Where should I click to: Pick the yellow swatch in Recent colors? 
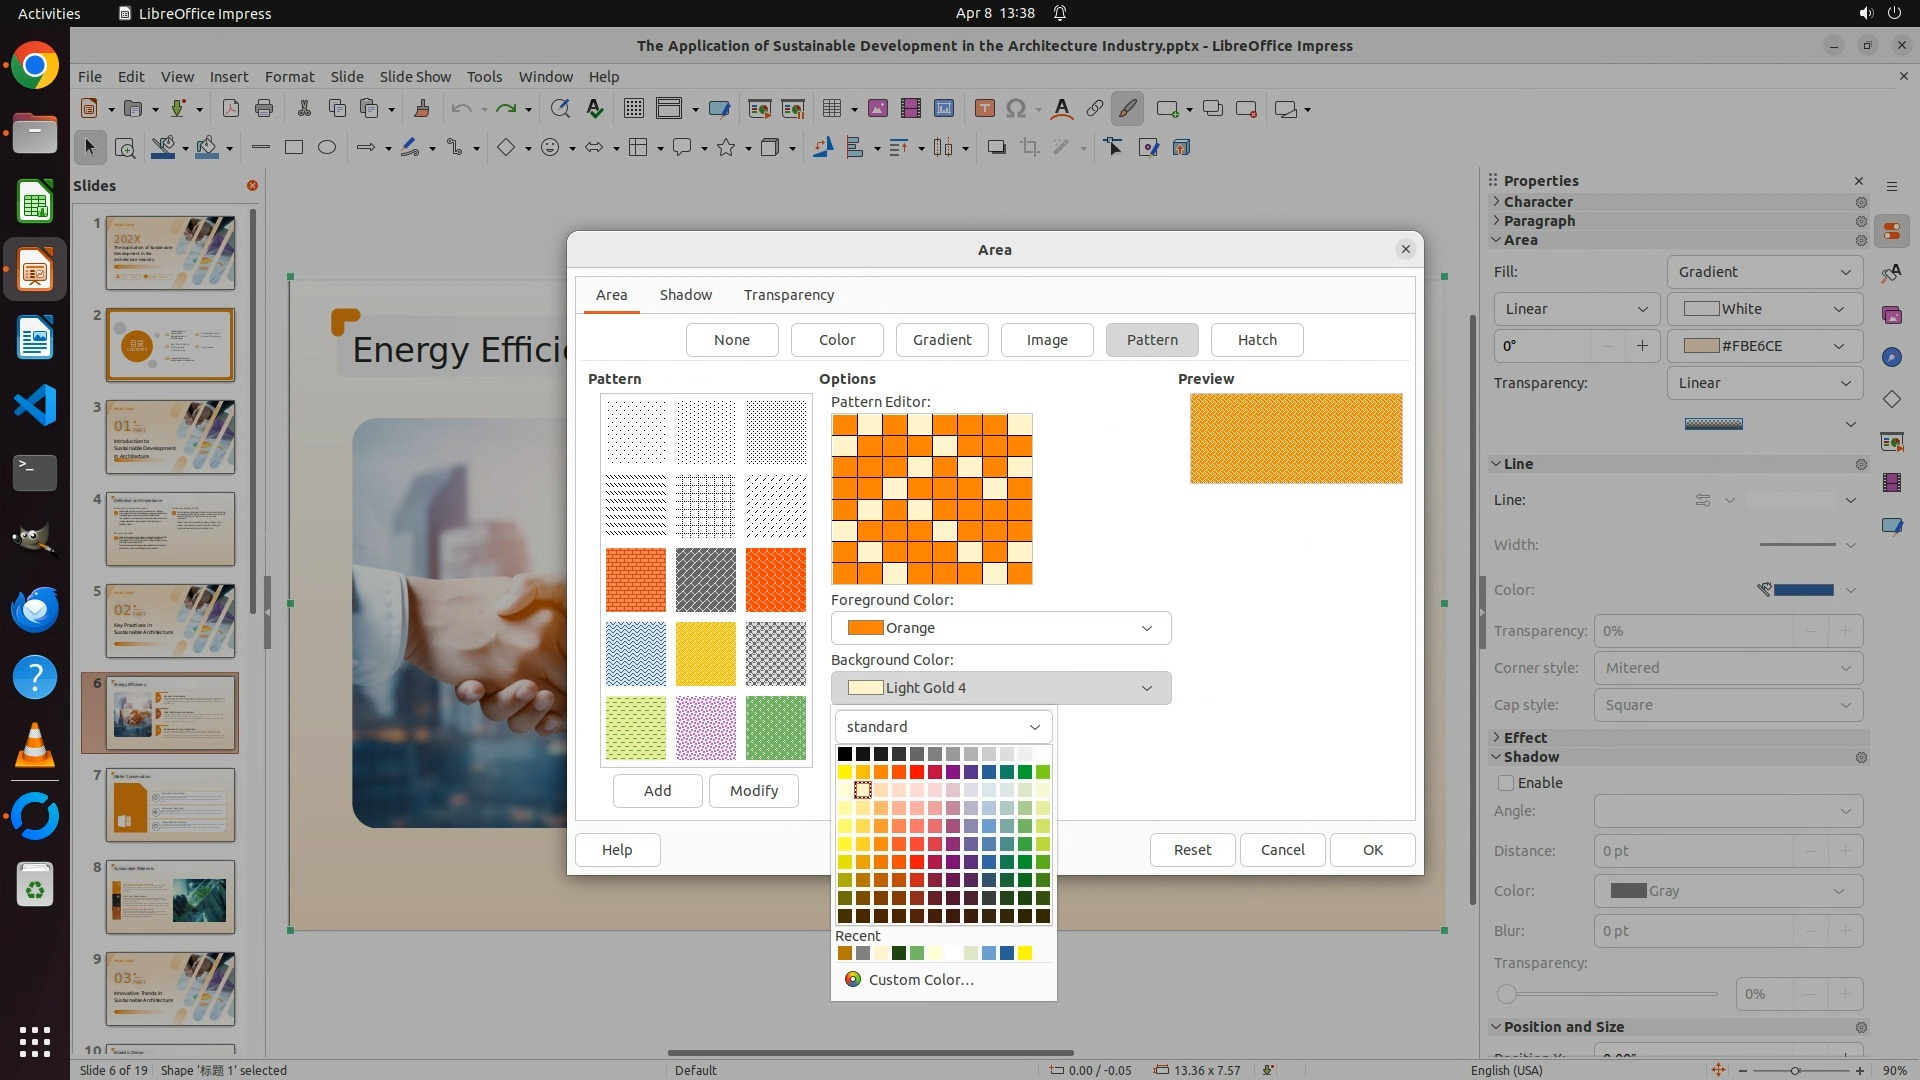pyautogui.click(x=1025, y=954)
